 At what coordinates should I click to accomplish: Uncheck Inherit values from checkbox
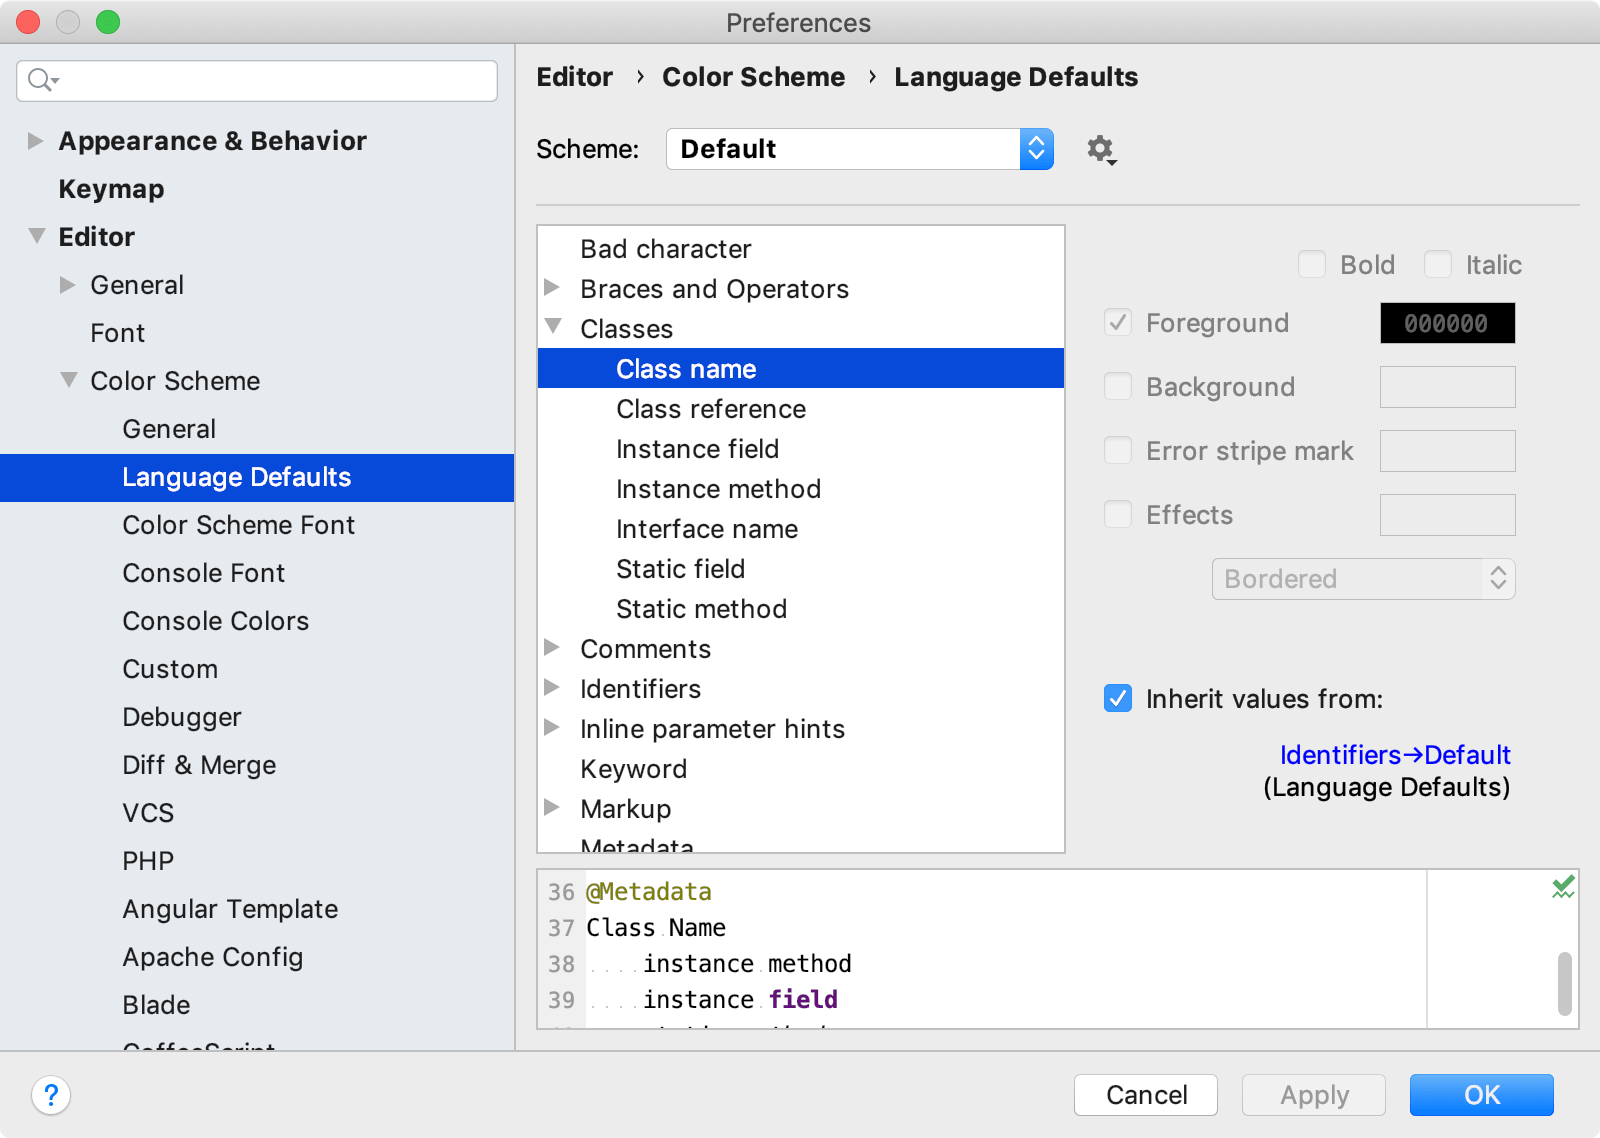pyautogui.click(x=1118, y=698)
